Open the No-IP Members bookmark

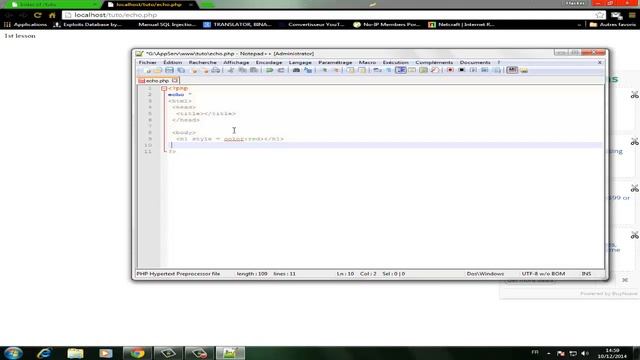point(387,24)
